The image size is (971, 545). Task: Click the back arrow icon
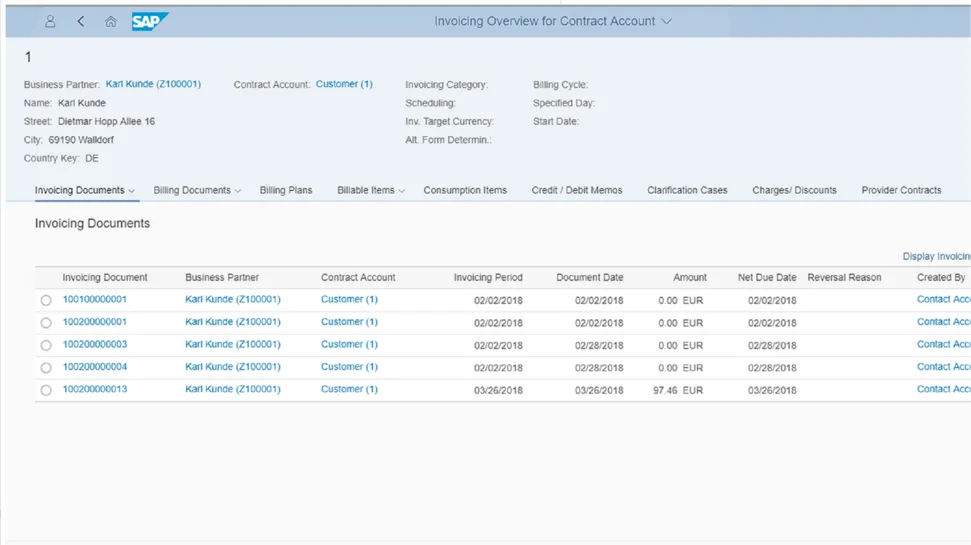(81, 21)
